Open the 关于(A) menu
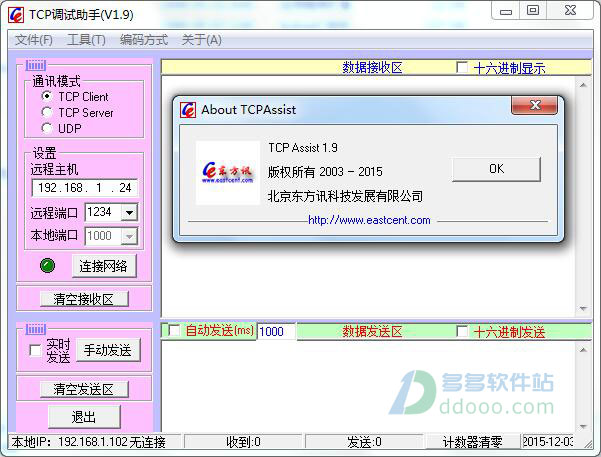The height and width of the screenshot is (457, 601). pos(202,40)
